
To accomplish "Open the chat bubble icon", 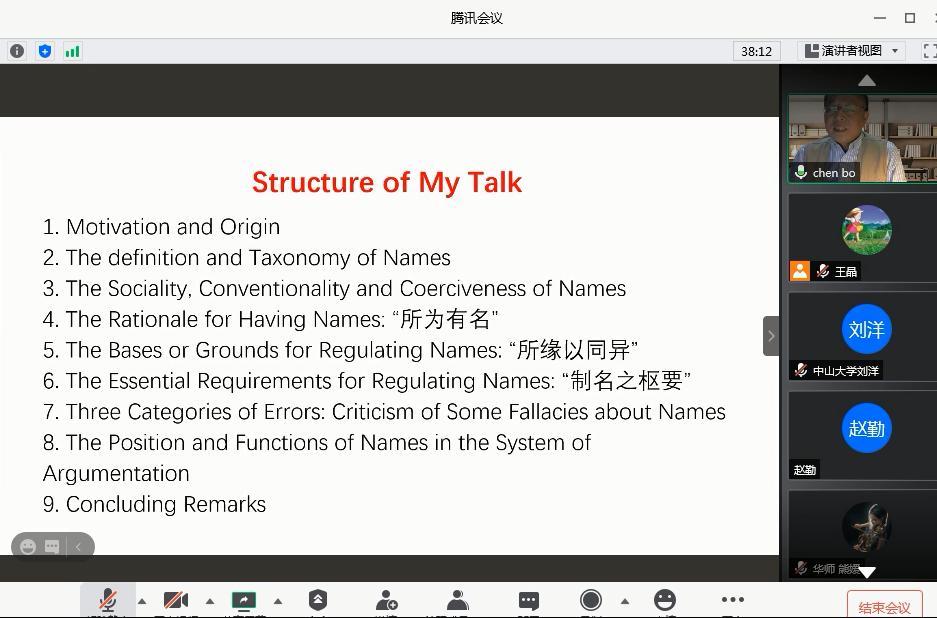I will pyautogui.click(x=529, y=600).
